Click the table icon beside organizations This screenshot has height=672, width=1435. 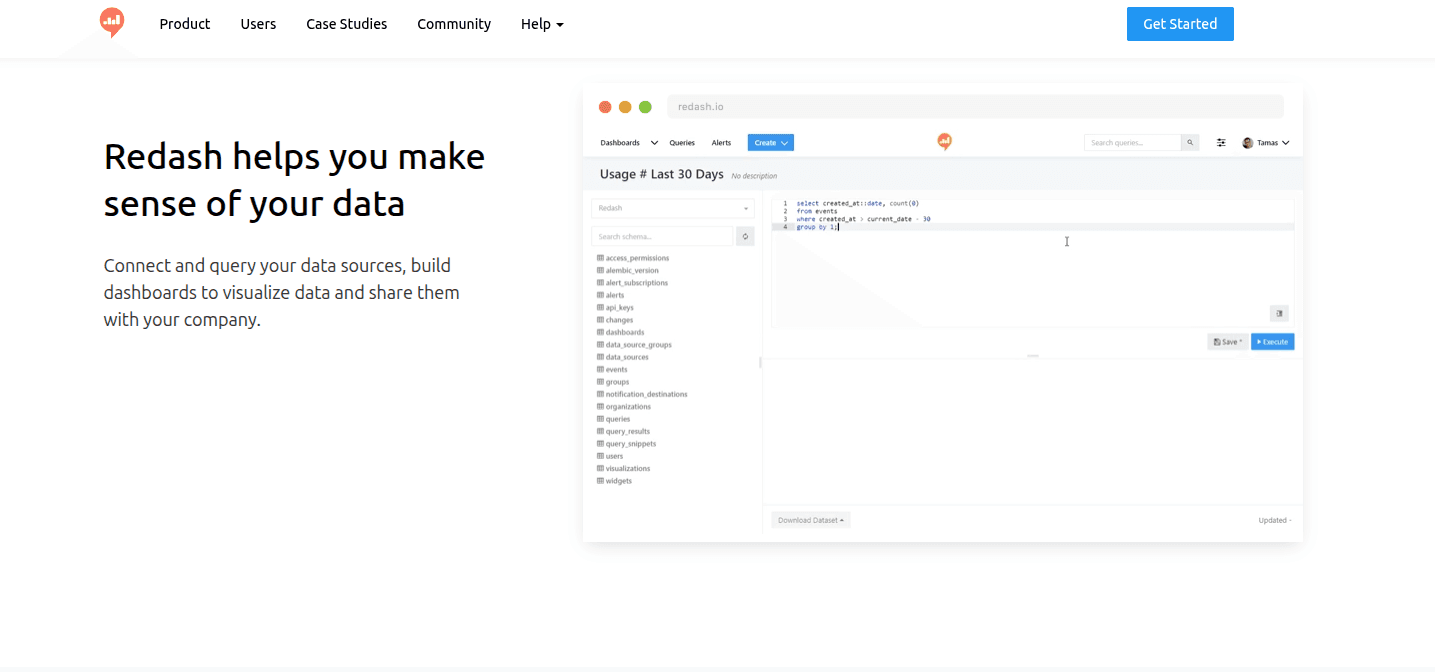point(600,407)
